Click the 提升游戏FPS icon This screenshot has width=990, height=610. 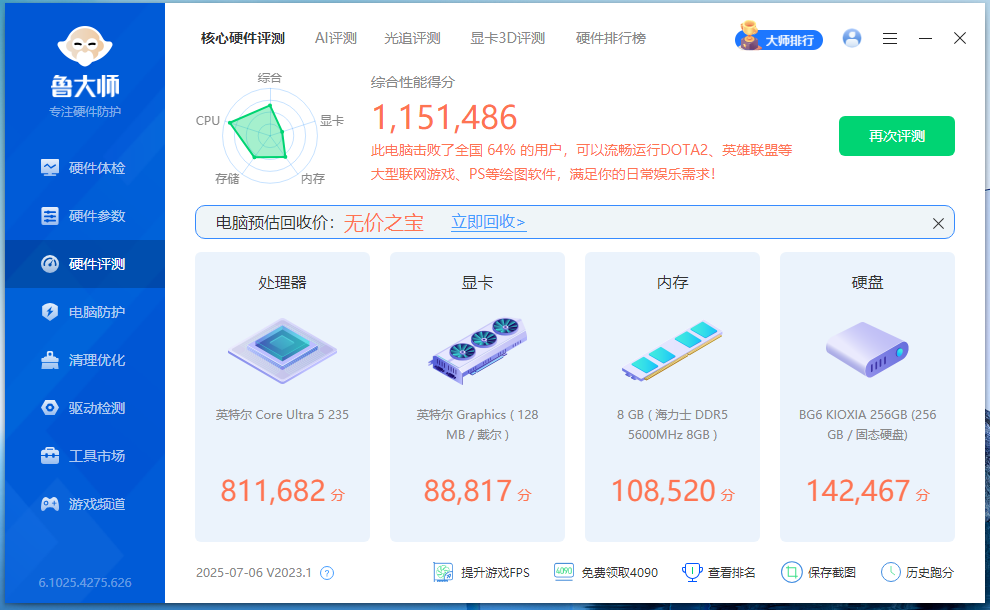pos(443,572)
